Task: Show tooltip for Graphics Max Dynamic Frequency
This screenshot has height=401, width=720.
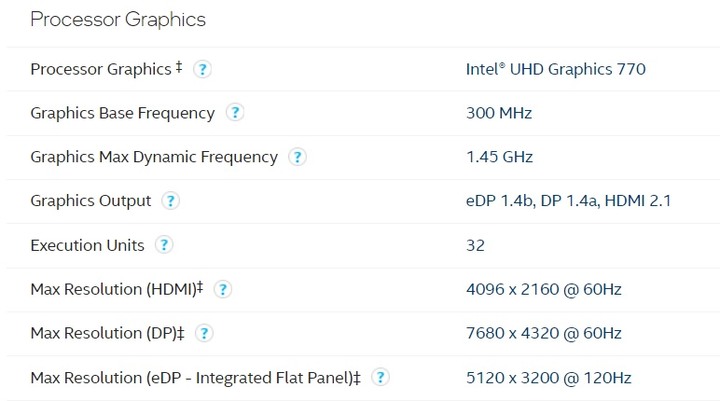Action: point(297,157)
